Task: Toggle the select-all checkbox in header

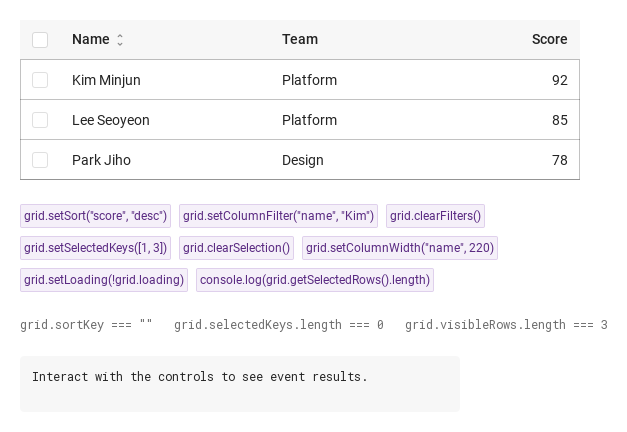Action: (40, 40)
